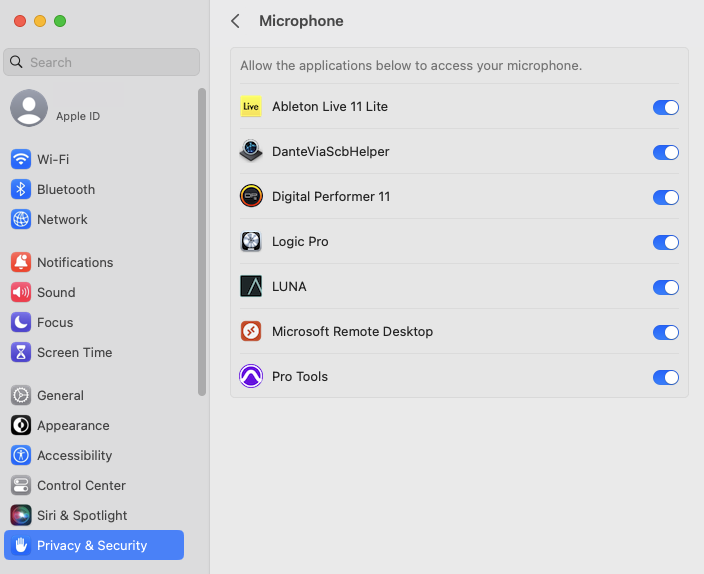
Task: Click in the Search field
Action: (101, 62)
